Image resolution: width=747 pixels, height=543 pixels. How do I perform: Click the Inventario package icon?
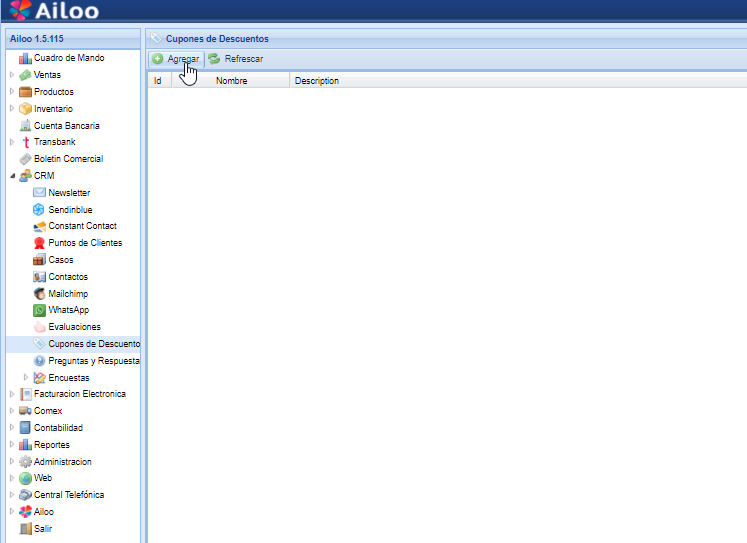point(25,109)
